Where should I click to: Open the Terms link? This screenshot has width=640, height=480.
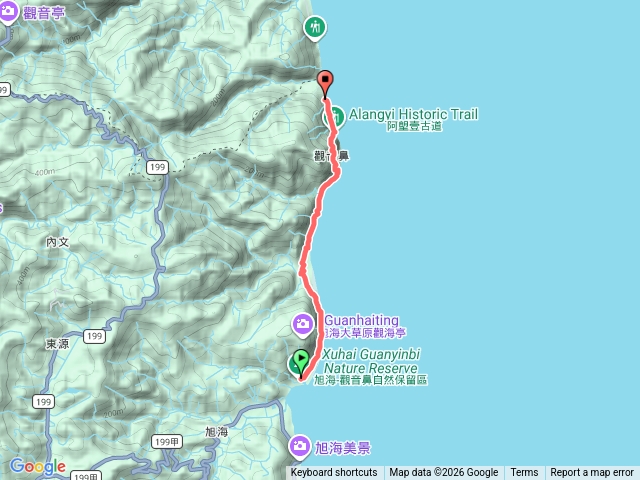[524, 473]
